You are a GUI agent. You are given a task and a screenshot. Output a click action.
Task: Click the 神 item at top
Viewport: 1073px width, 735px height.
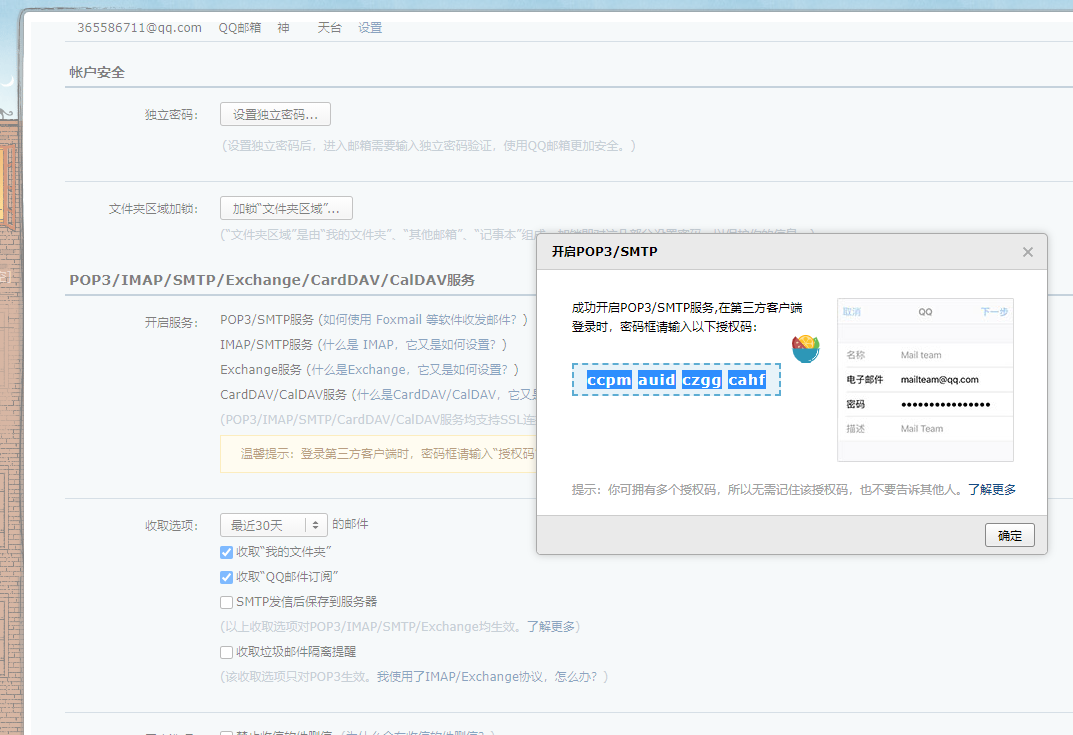pos(283,28)
